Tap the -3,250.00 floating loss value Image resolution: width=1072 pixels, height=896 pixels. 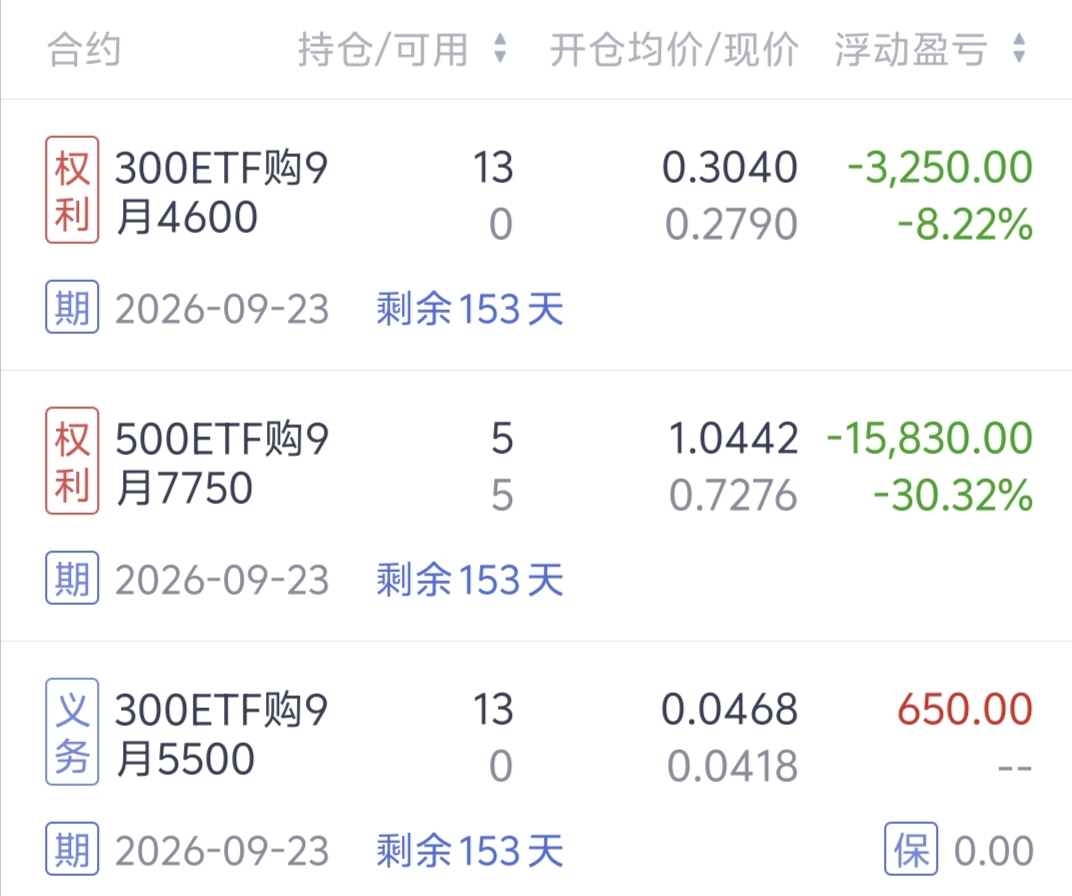pyautogui.click(x=939, y=167)
